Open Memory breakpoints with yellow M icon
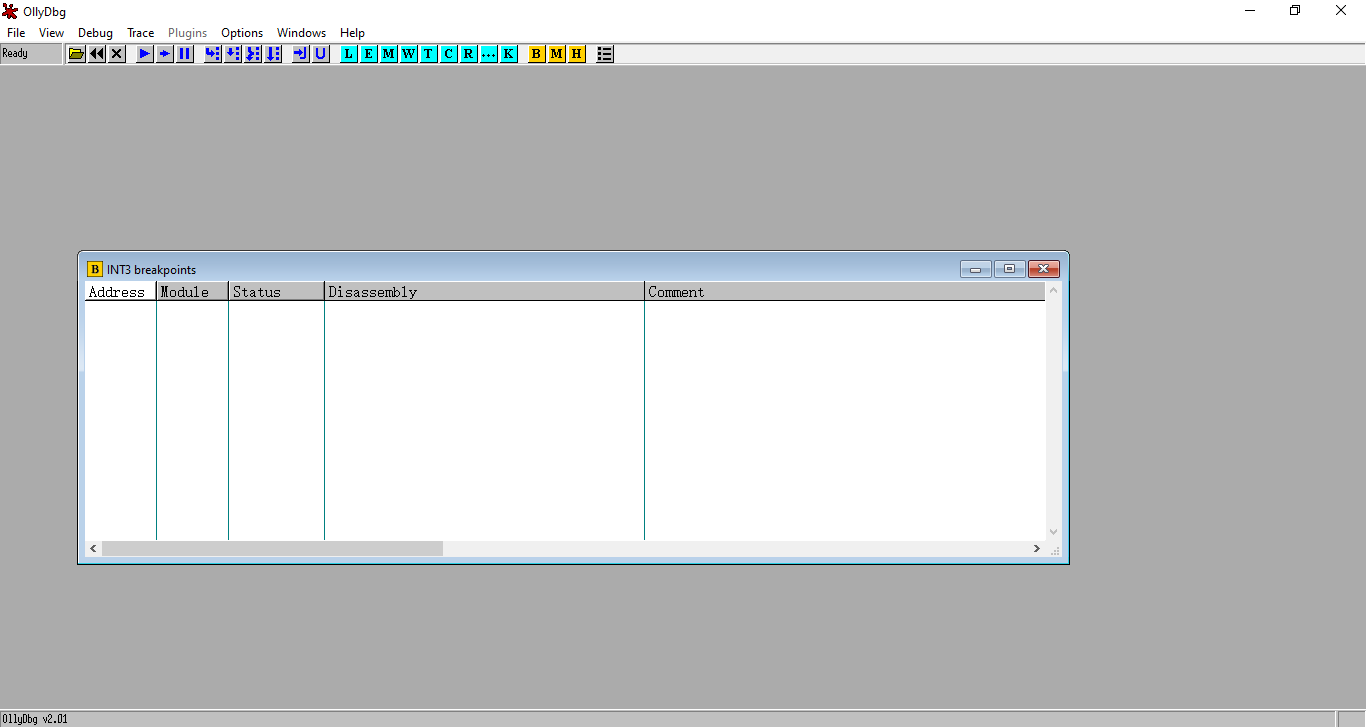Screen dimensions: 1366x727 [x=557, y=54]
